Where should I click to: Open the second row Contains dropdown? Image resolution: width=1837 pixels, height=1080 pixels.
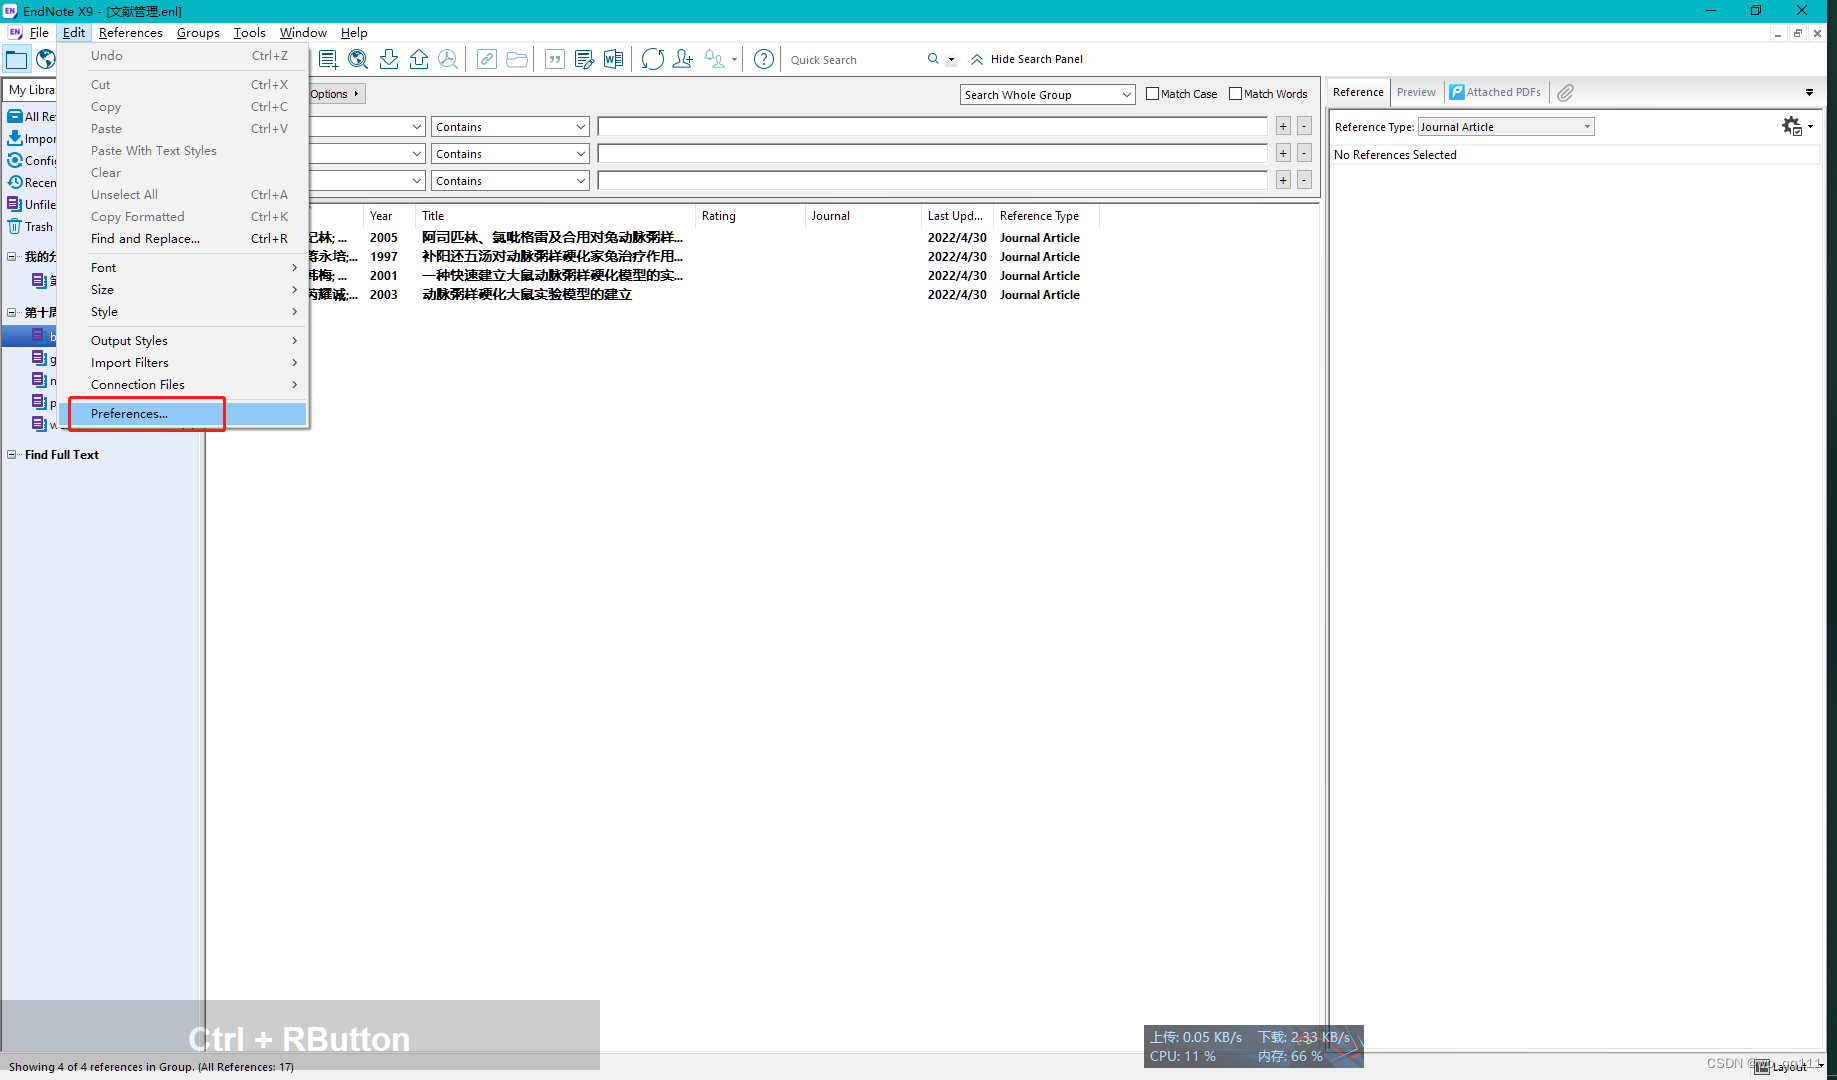pyautogui.click(x=510, y=154)
